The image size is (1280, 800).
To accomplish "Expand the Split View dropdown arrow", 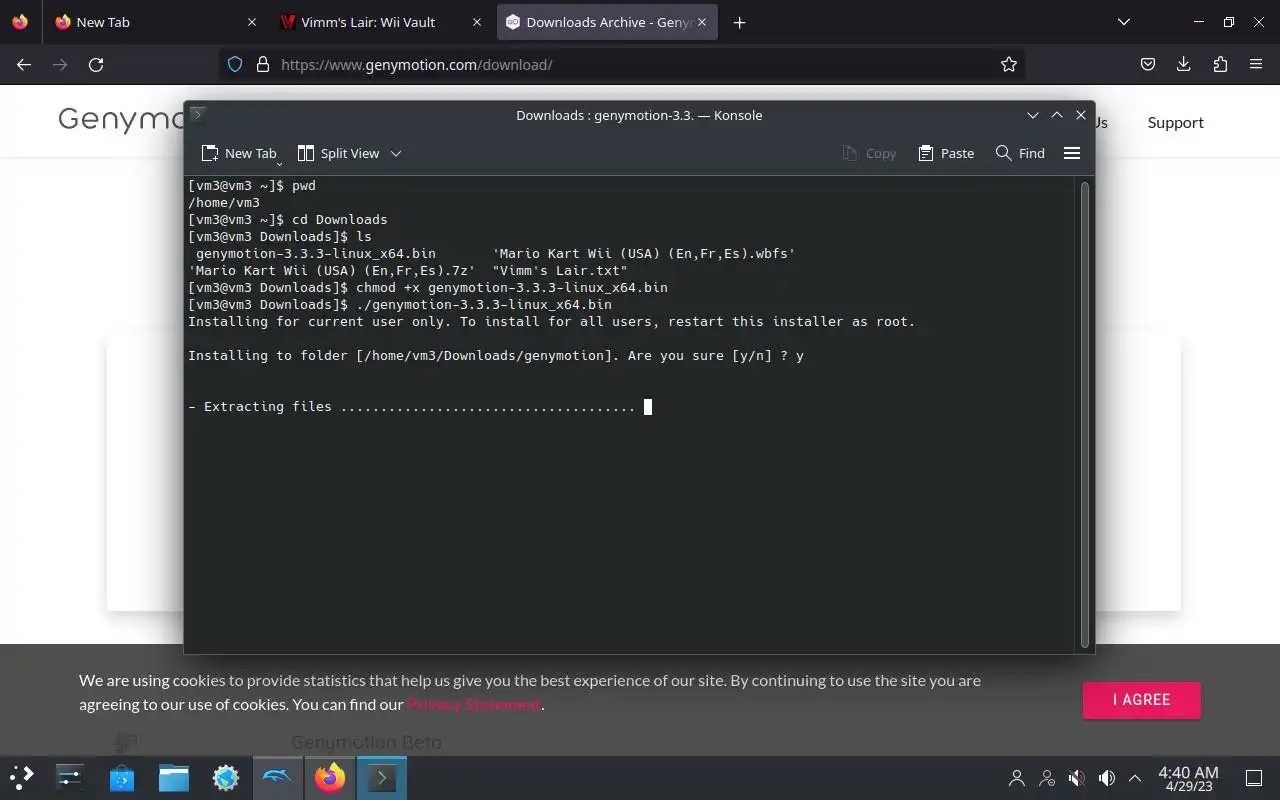I will coord(396,153).
